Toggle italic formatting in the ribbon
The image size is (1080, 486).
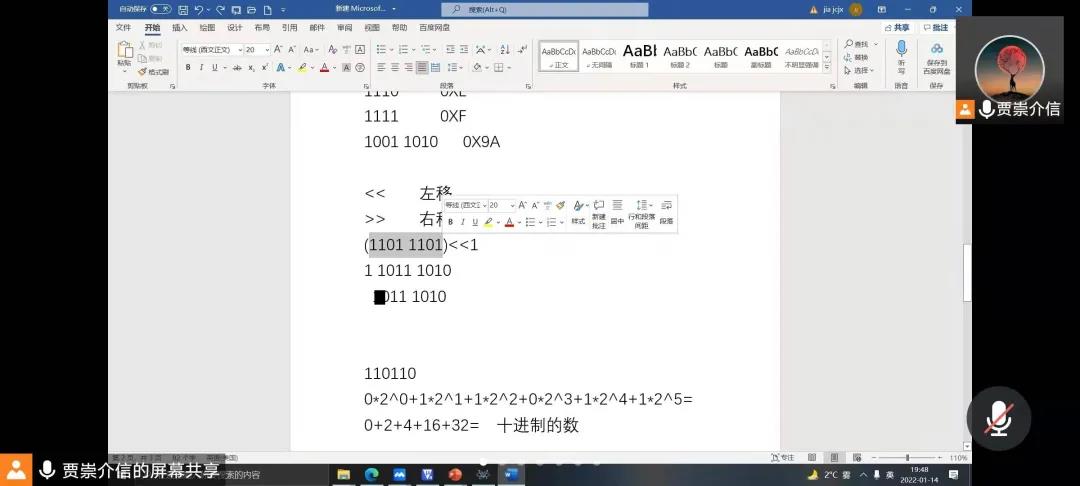pyautogui.click(x=201, y=68)
